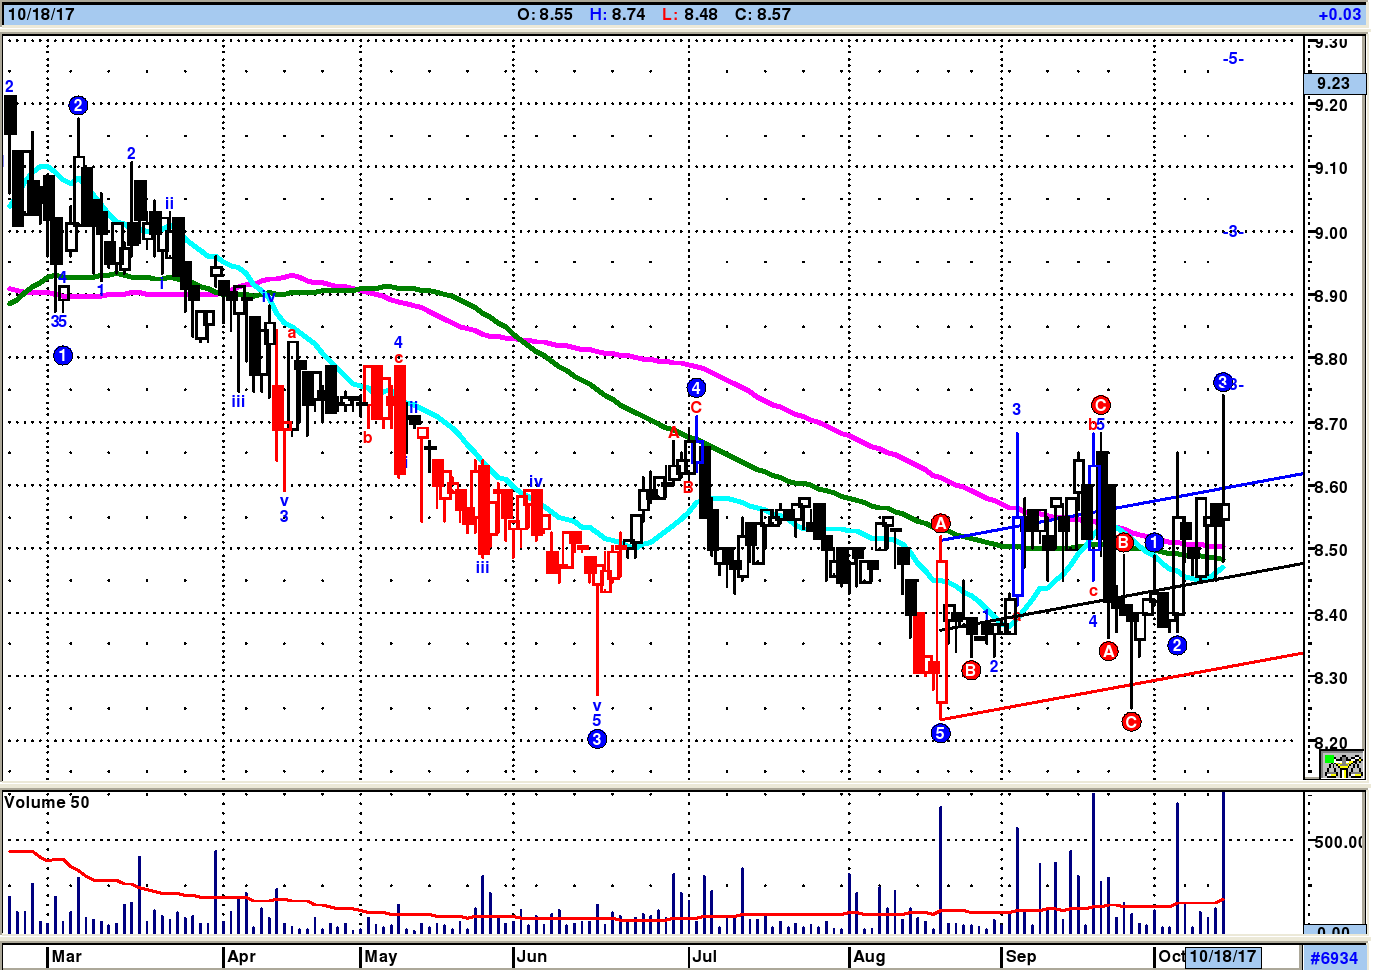The image size is (1400, 970).
Task: Click the -5- projection label near top right
Action: [1233, 59]
